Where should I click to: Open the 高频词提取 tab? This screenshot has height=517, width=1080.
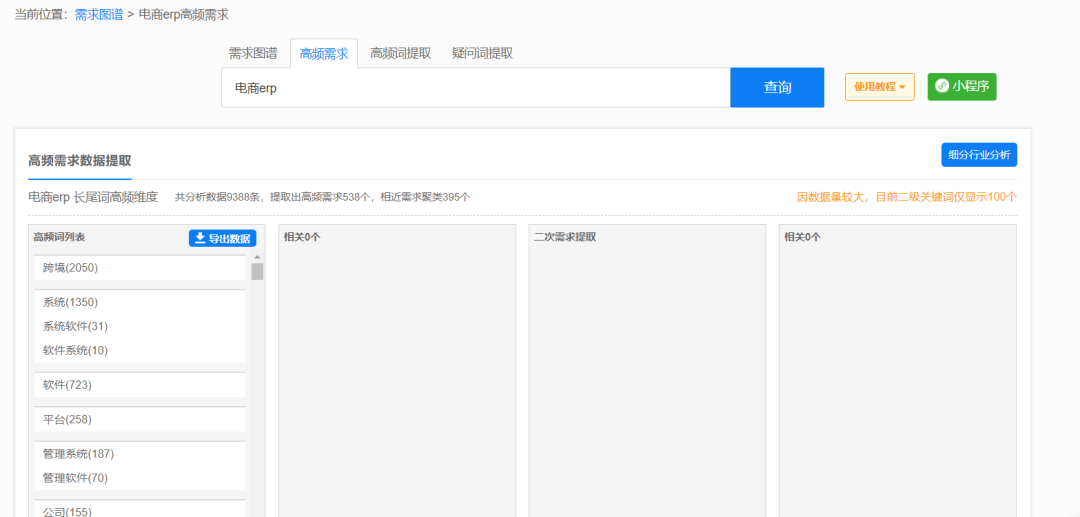[400, 54]
